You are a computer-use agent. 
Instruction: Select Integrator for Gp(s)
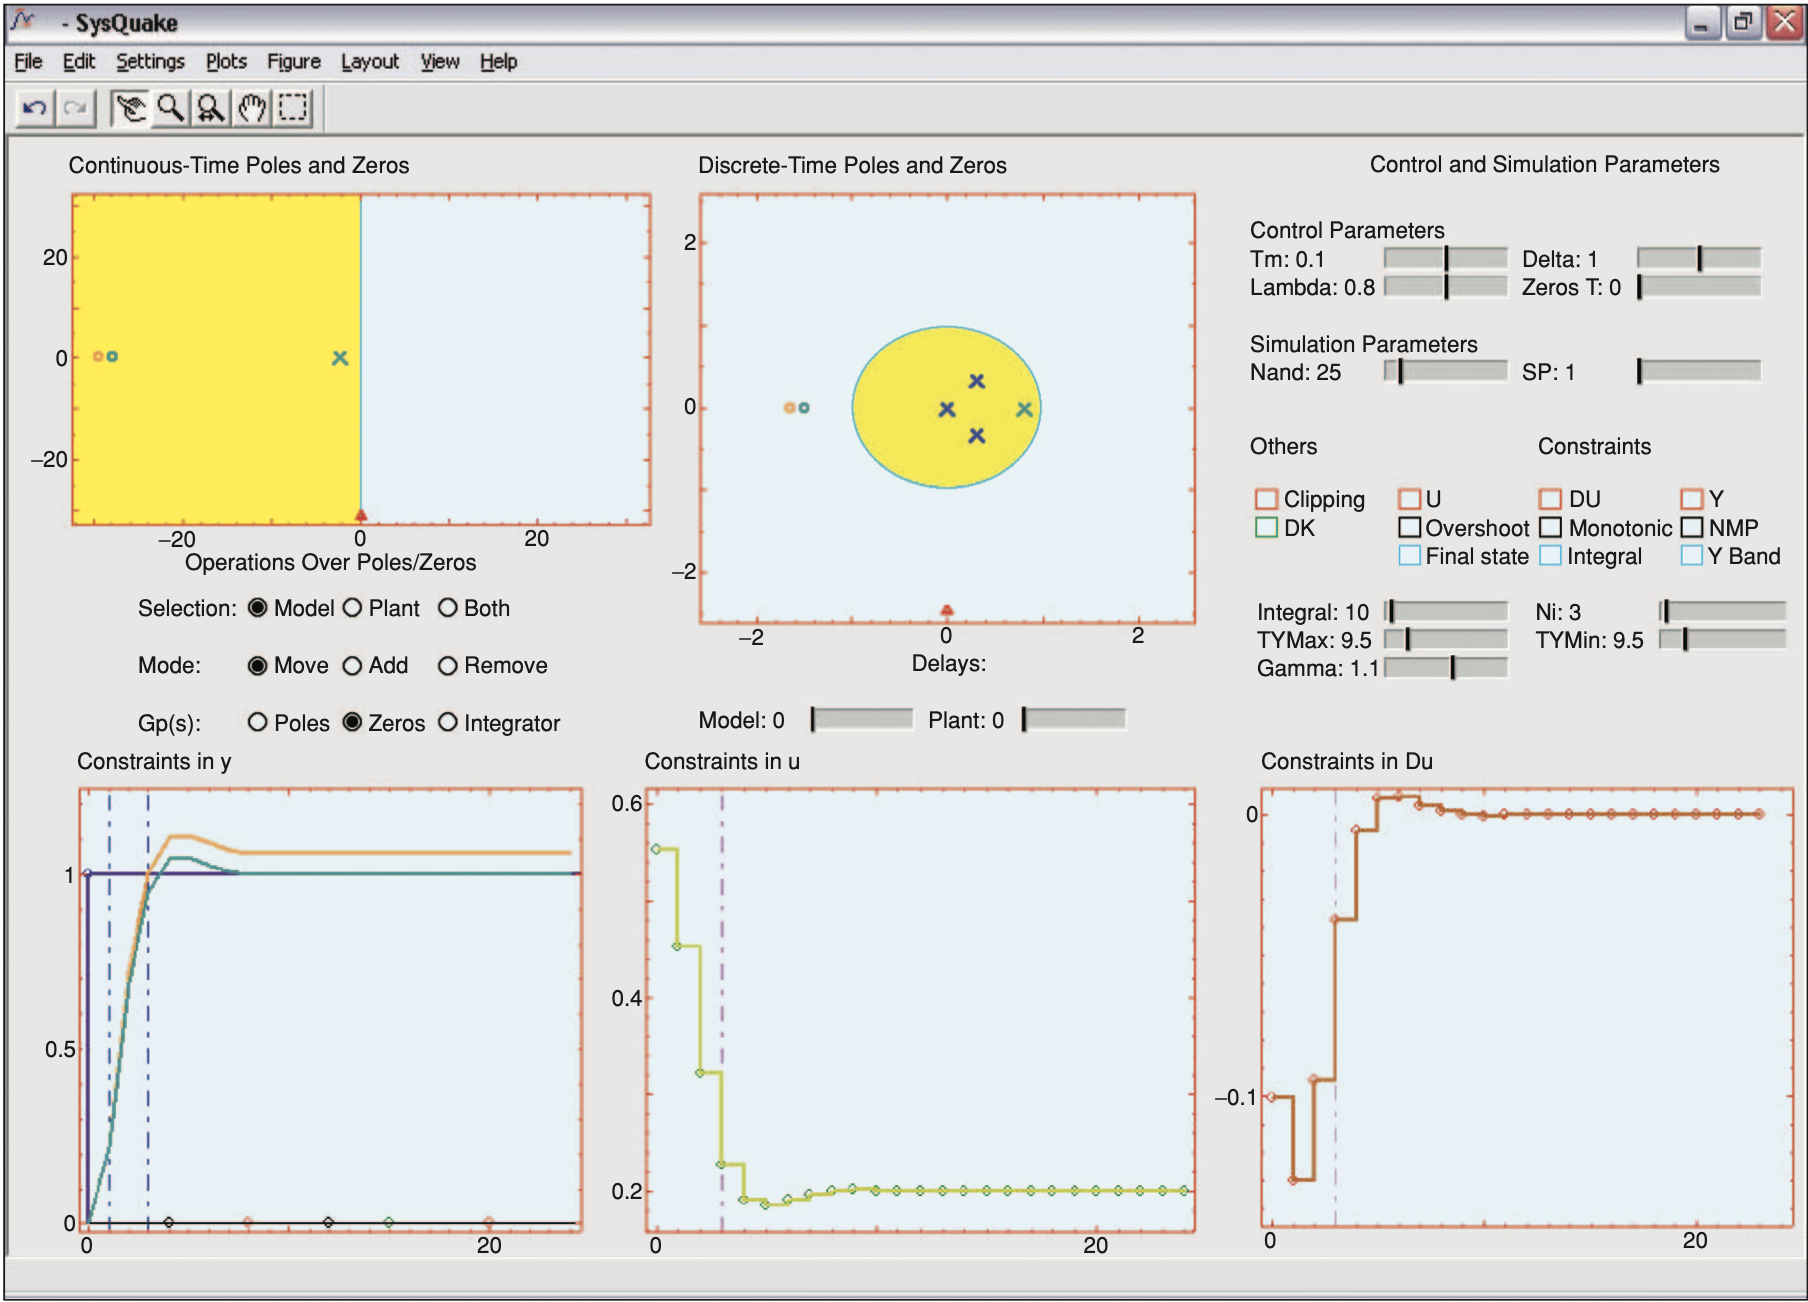click(x=448, y=722)
